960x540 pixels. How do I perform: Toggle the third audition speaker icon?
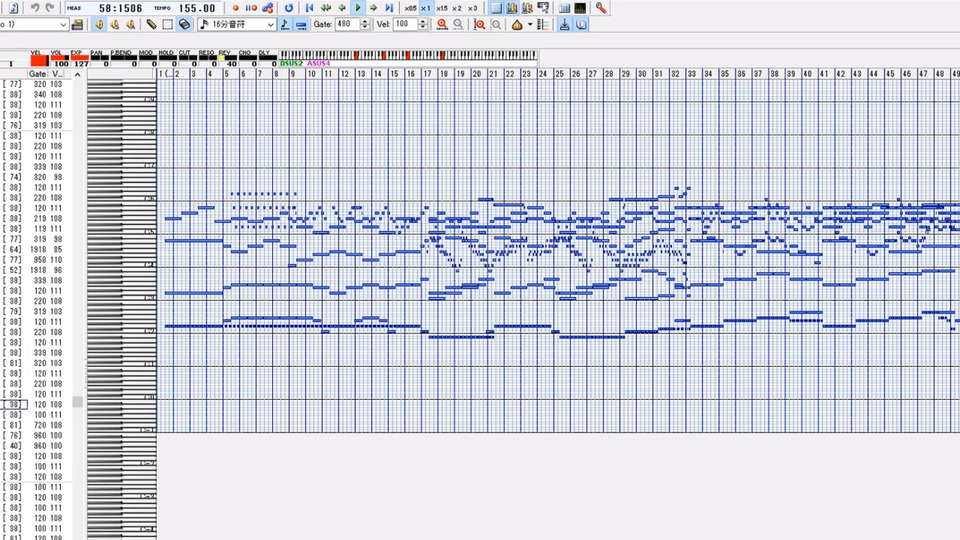click(130, 24)
